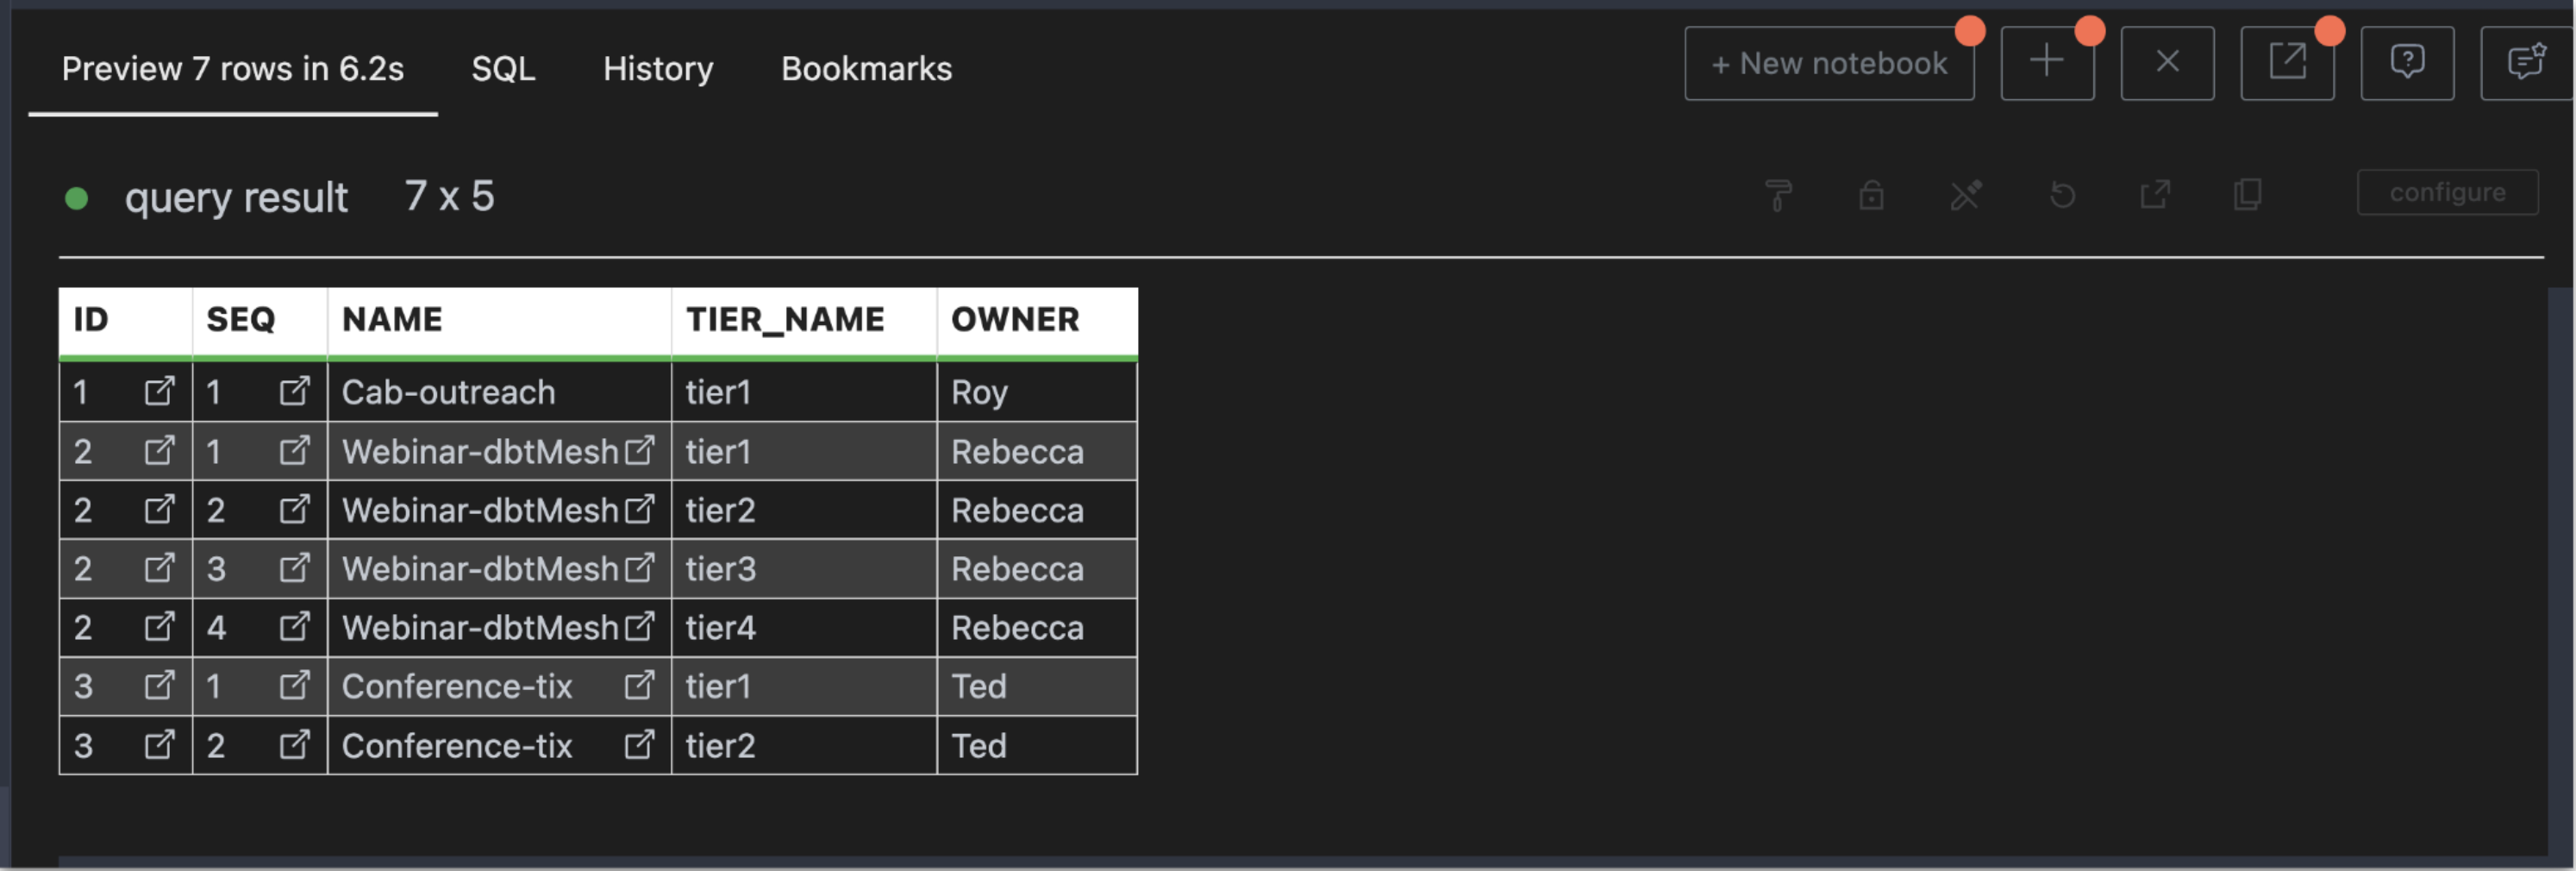Expand the Webinar-dbtMesh tier1 name link
The width and height of the screenshot is (2576, 871).
[x=640, y=451]
